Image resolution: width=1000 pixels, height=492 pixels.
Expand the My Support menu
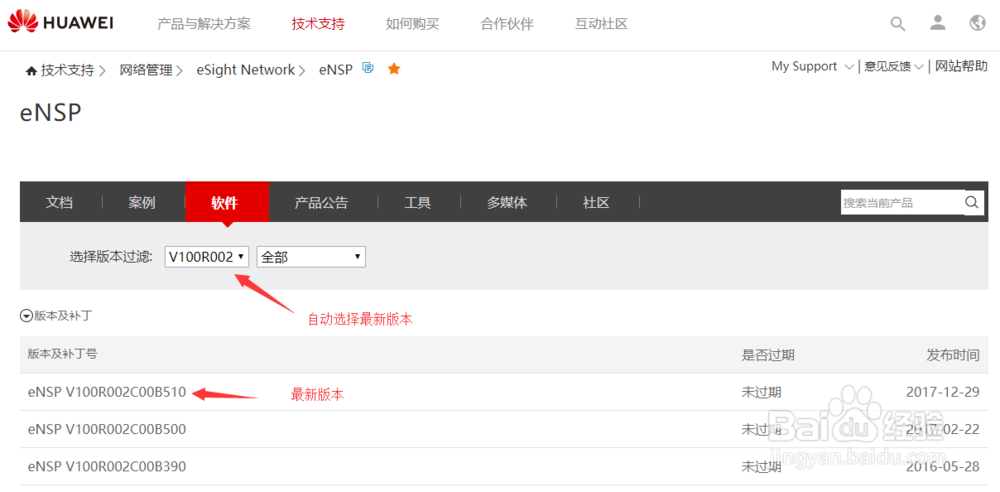812,66
